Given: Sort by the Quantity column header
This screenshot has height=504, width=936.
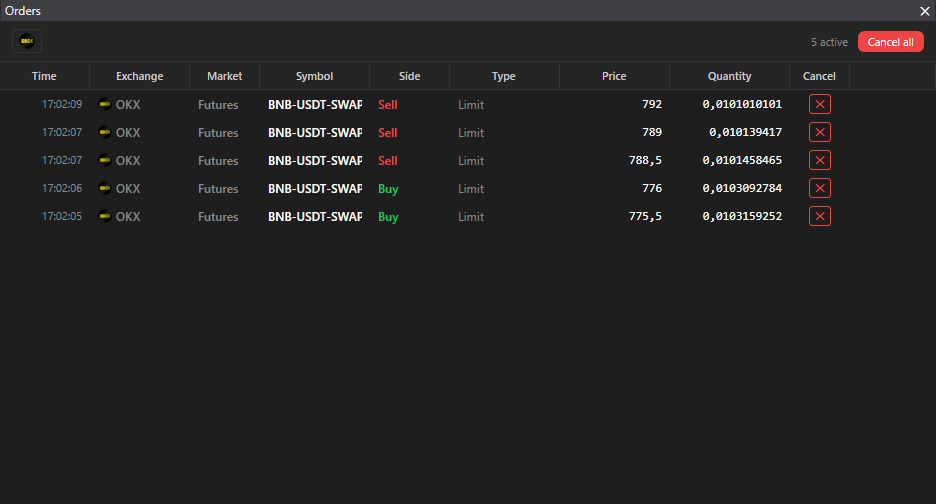Looking at the screenshot, I should (729, 76).
